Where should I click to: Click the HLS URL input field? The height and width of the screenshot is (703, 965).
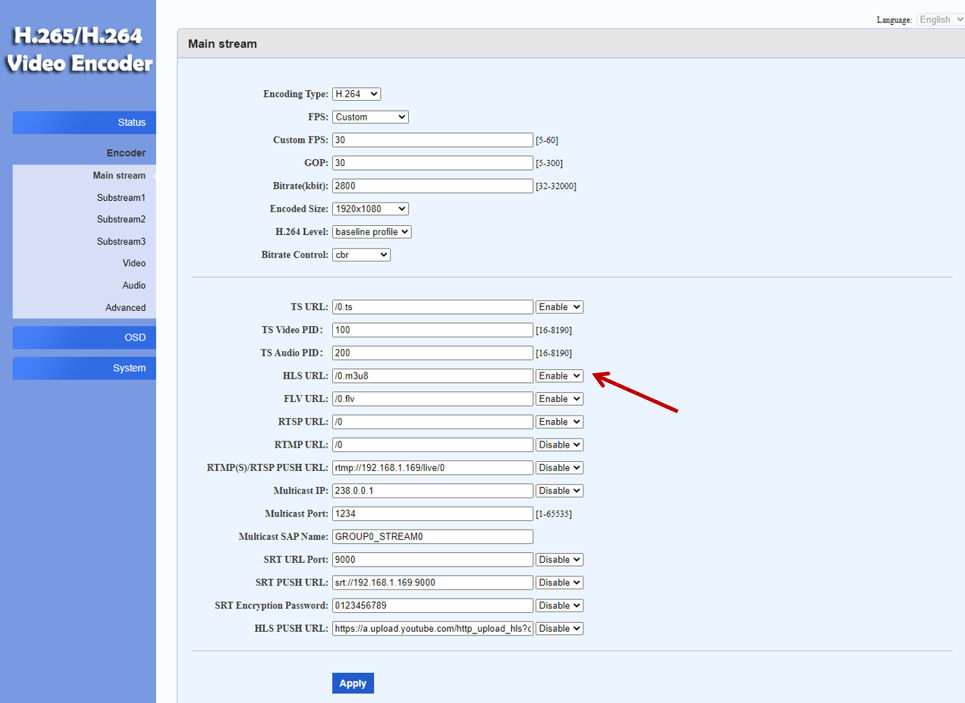[x=433, y=376]
